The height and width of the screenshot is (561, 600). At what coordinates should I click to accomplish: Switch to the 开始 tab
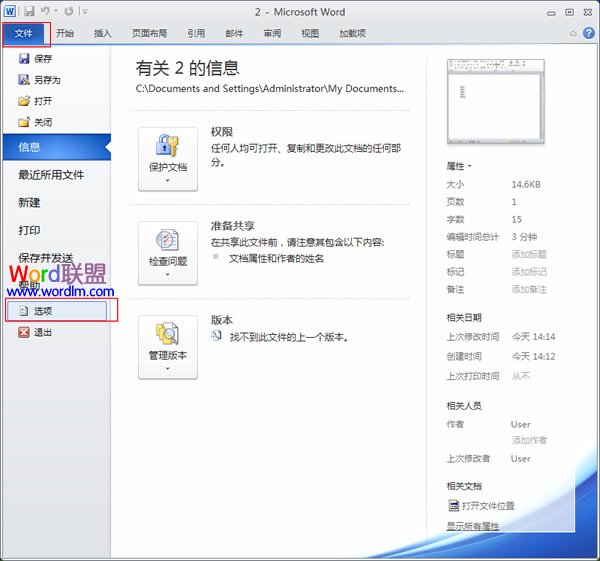[65, 34]
